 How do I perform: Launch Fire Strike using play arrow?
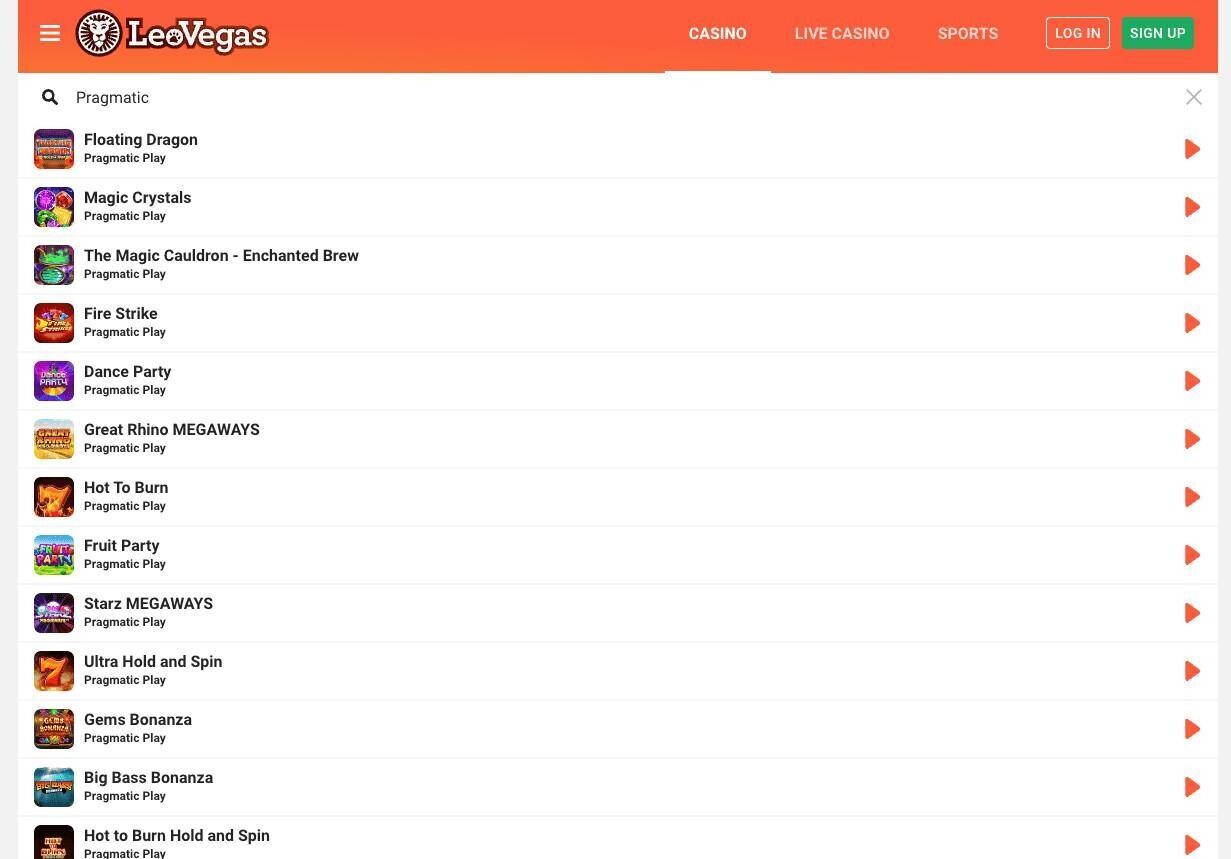(1191, 323)
